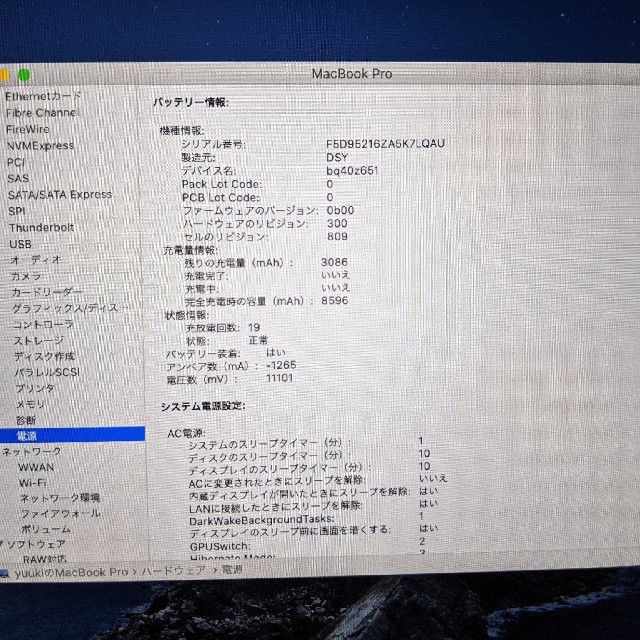Select ボリューム in sidebar

(46, 529)
